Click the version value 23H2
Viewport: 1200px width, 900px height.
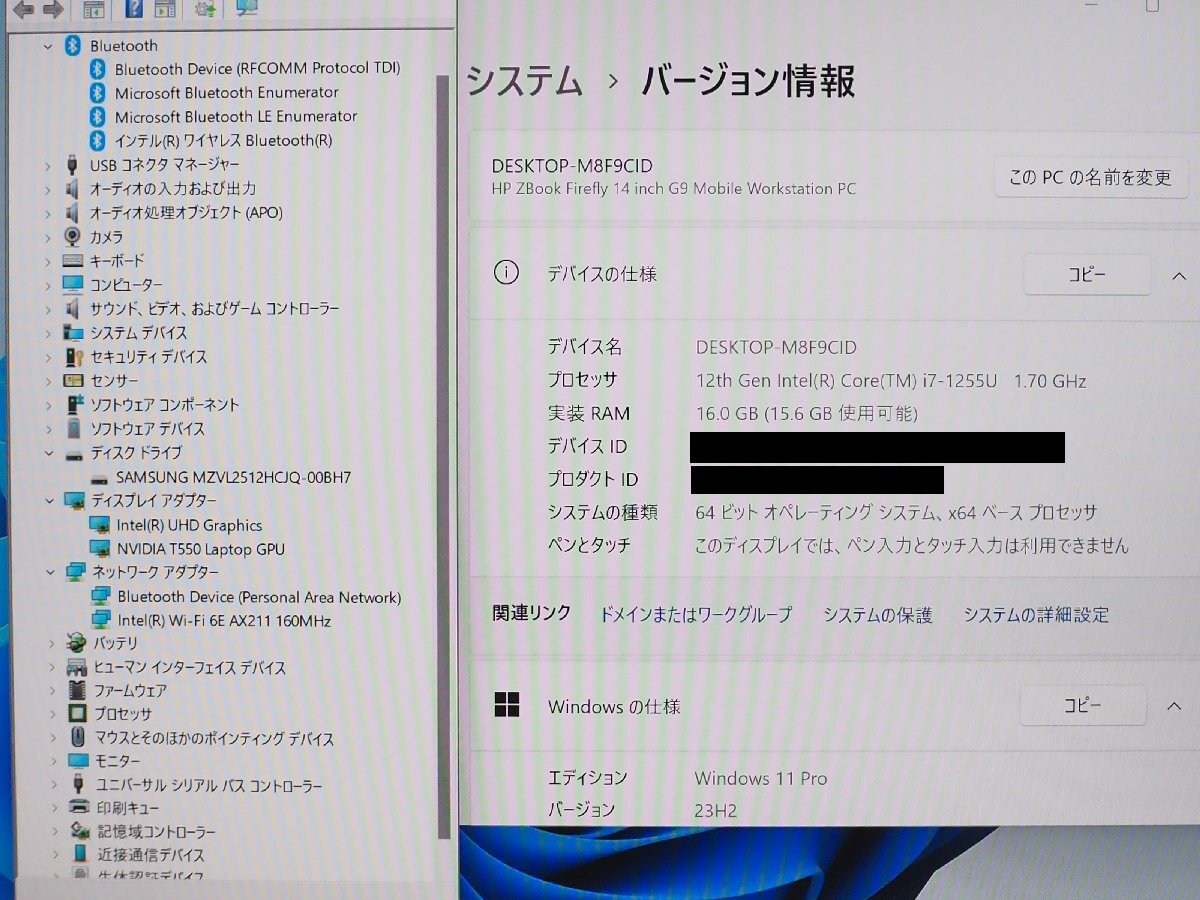coord(716,810)
